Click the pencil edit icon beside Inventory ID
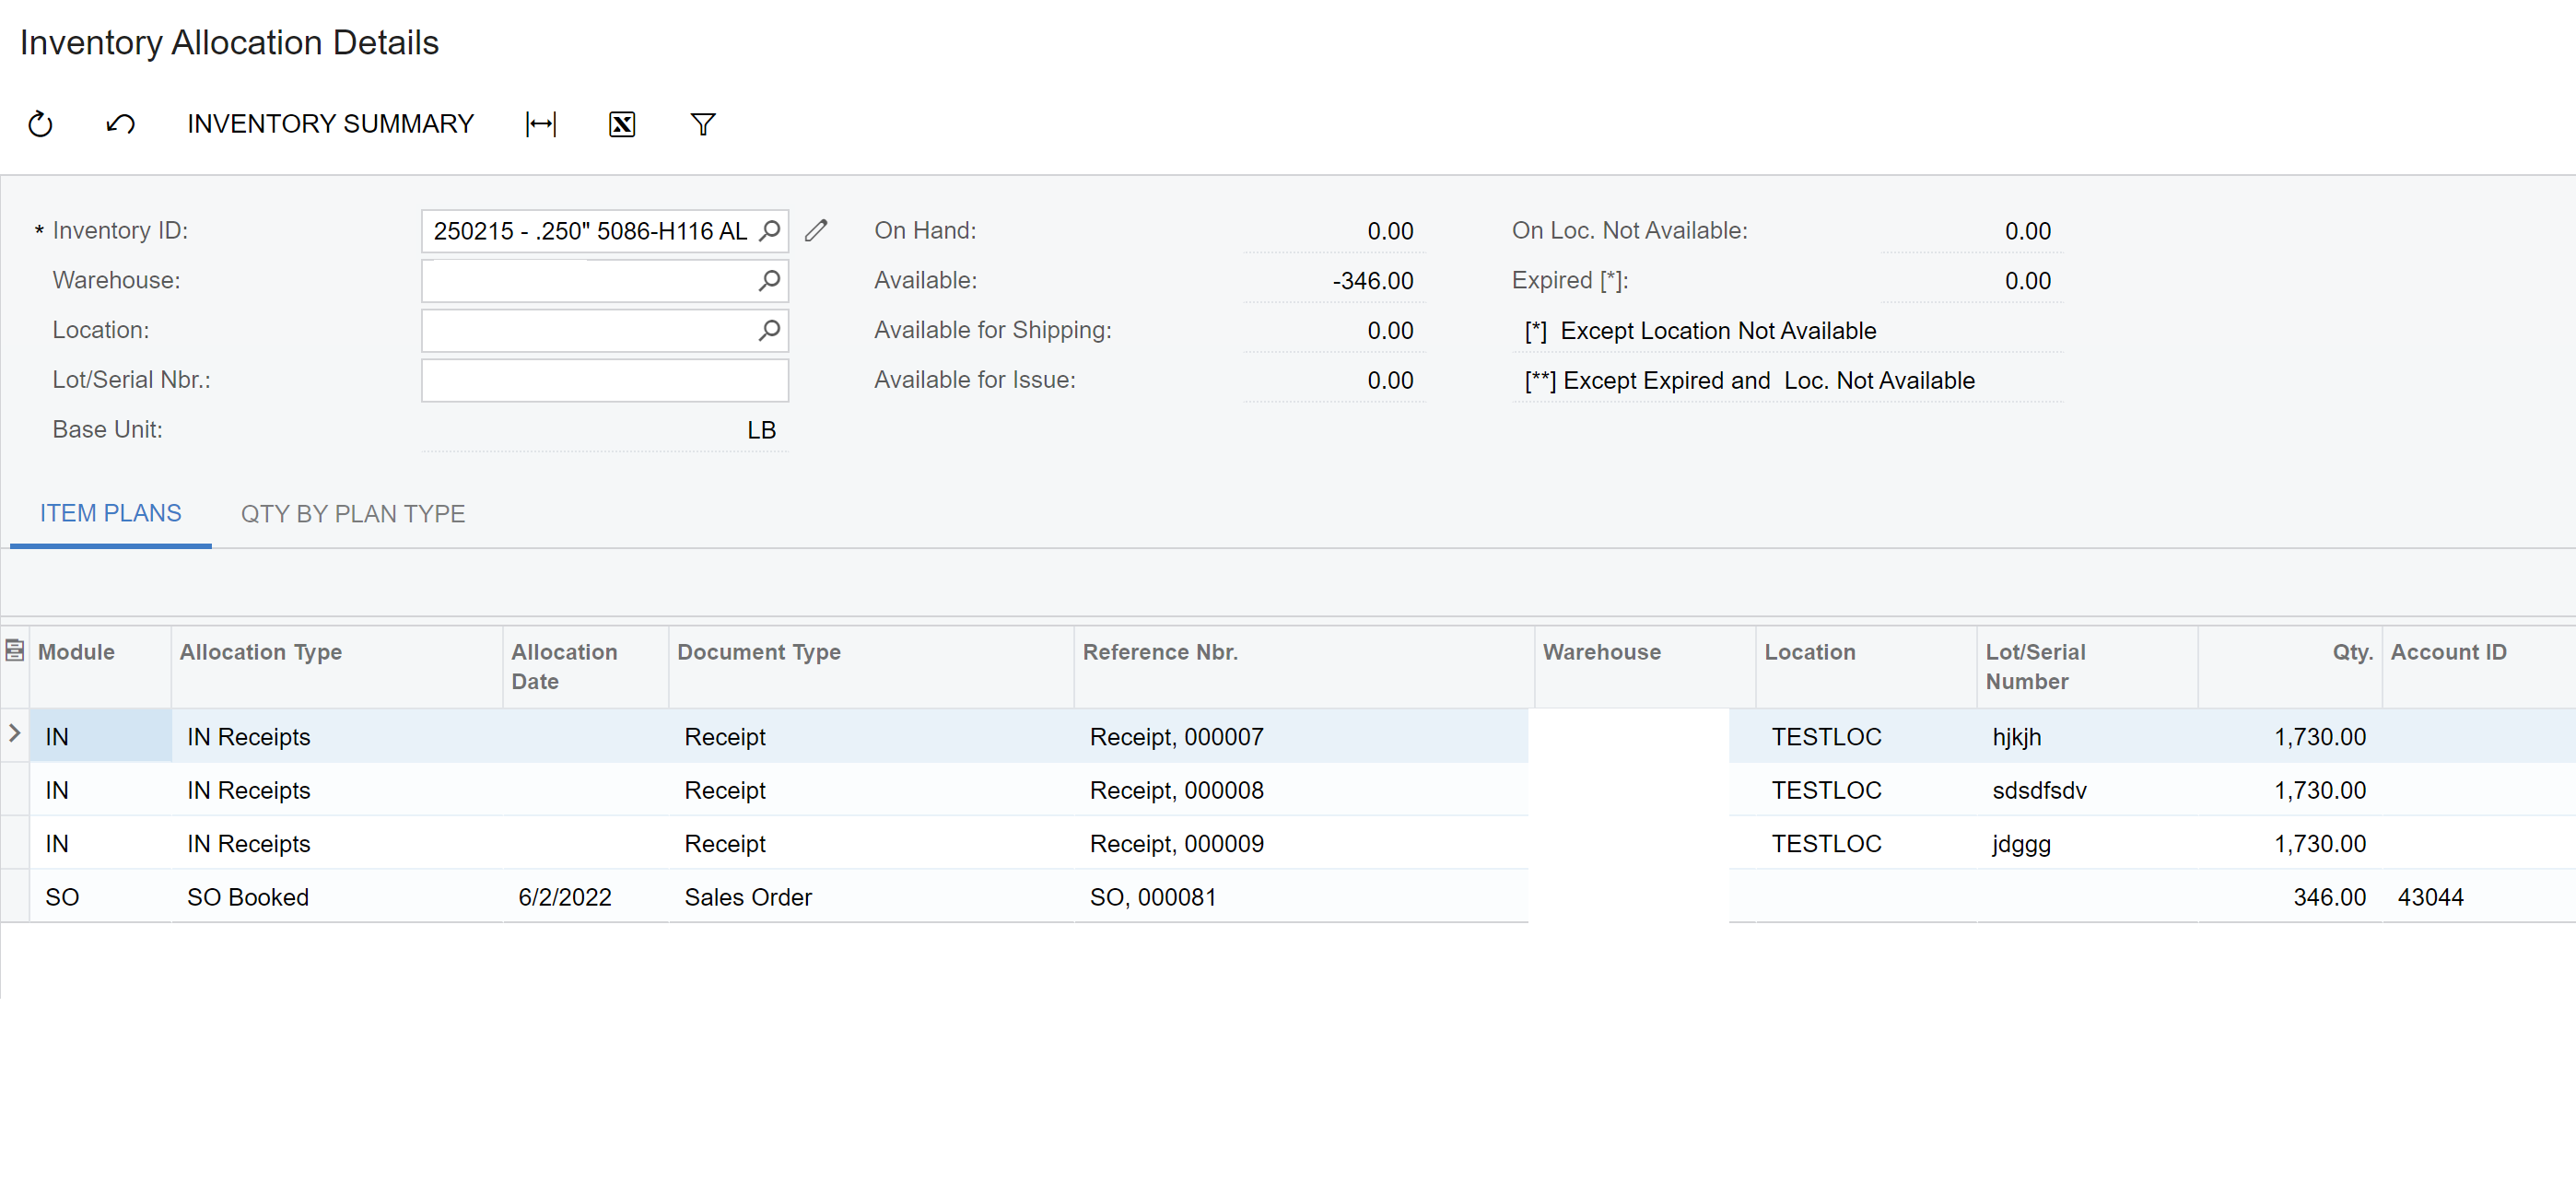 point(816,231)
